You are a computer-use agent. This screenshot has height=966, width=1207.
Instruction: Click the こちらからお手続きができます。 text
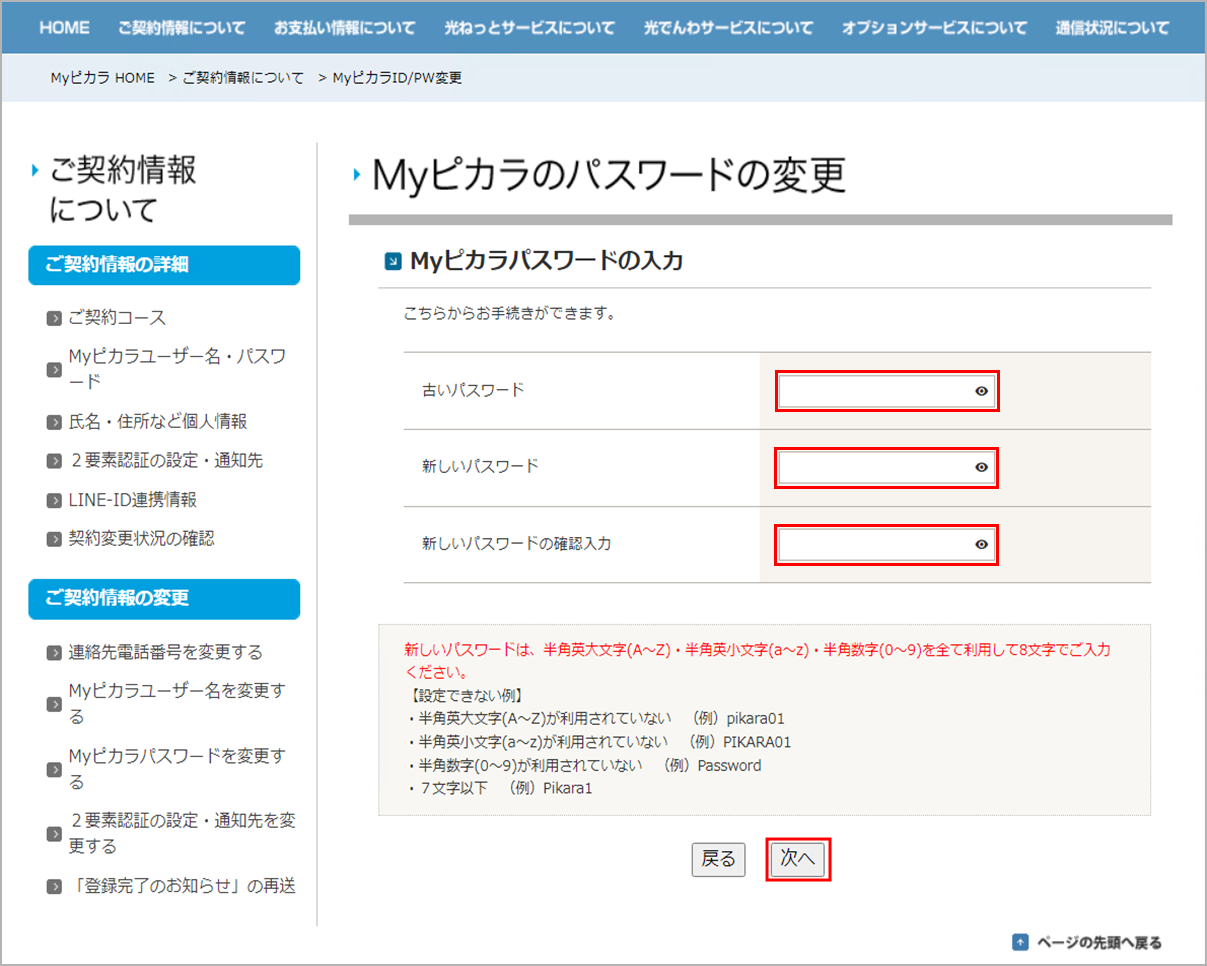click(509, 314)
